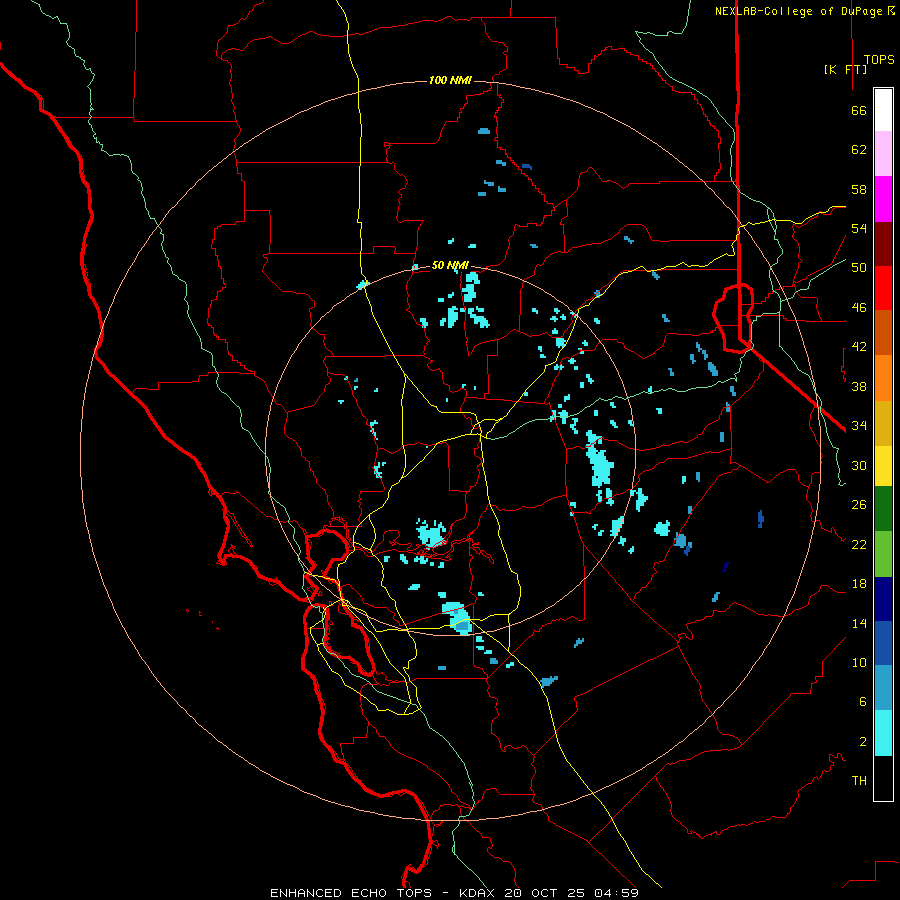Image resolution: width=900 pixels, height=900 pixels.
Task: Click the '04:59' timestamp text
Action: coord(616,893)
